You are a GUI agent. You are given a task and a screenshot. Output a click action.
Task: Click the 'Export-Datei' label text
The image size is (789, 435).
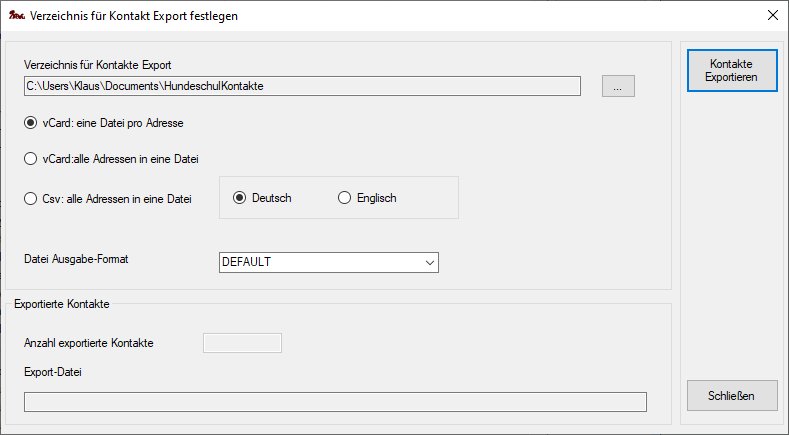(52, 373)
